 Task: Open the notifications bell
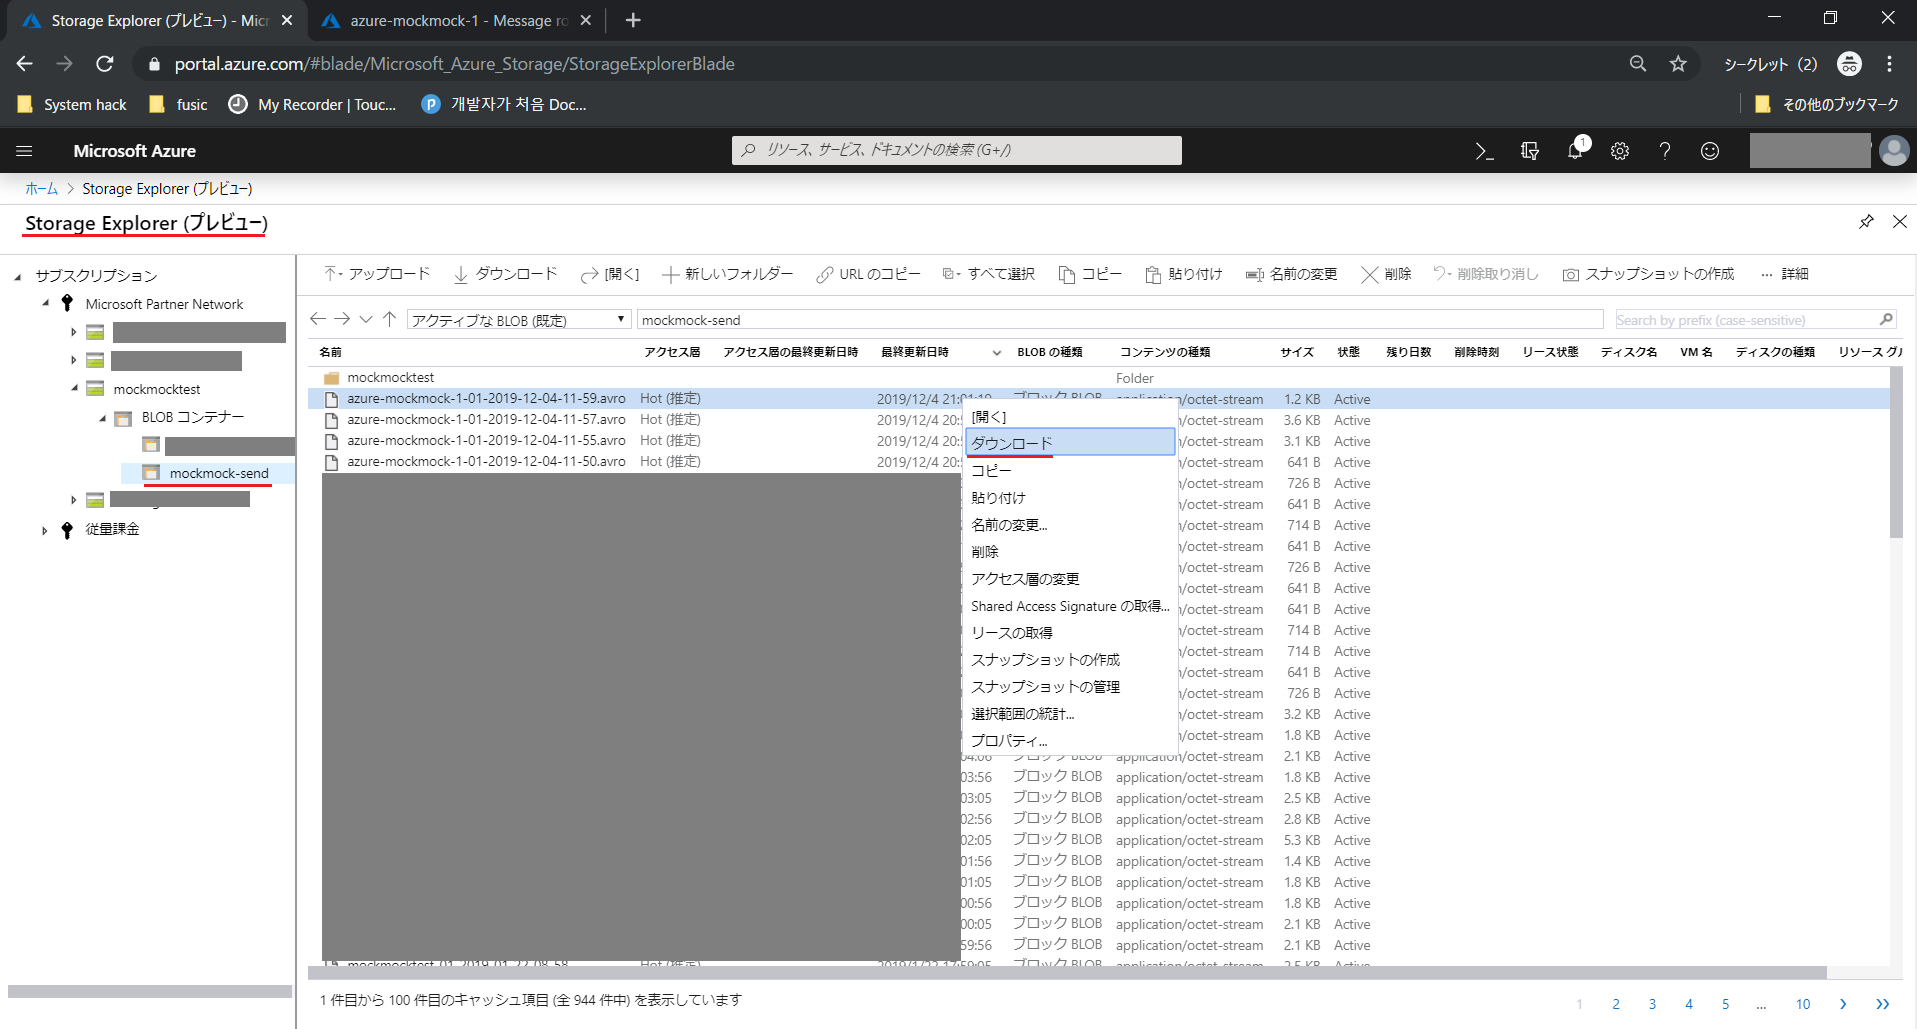pos(1574,150)
